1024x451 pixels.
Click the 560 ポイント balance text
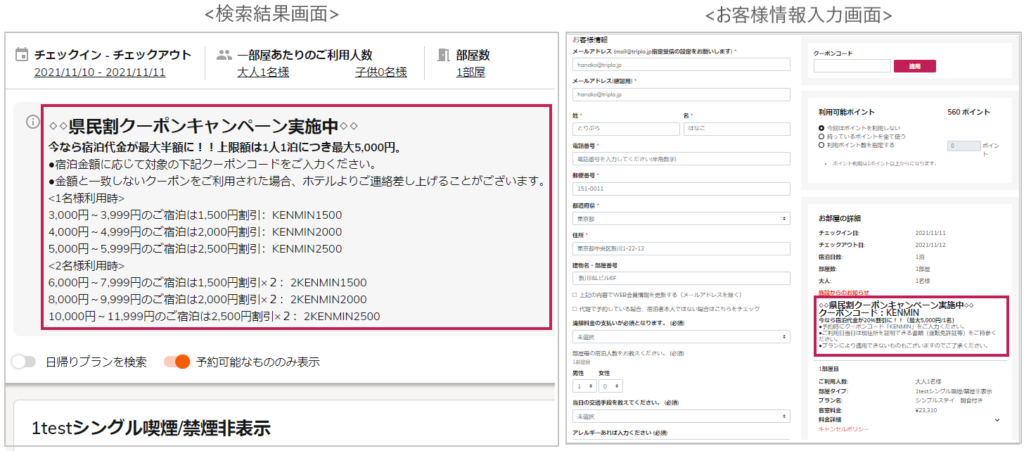point(968,112)
